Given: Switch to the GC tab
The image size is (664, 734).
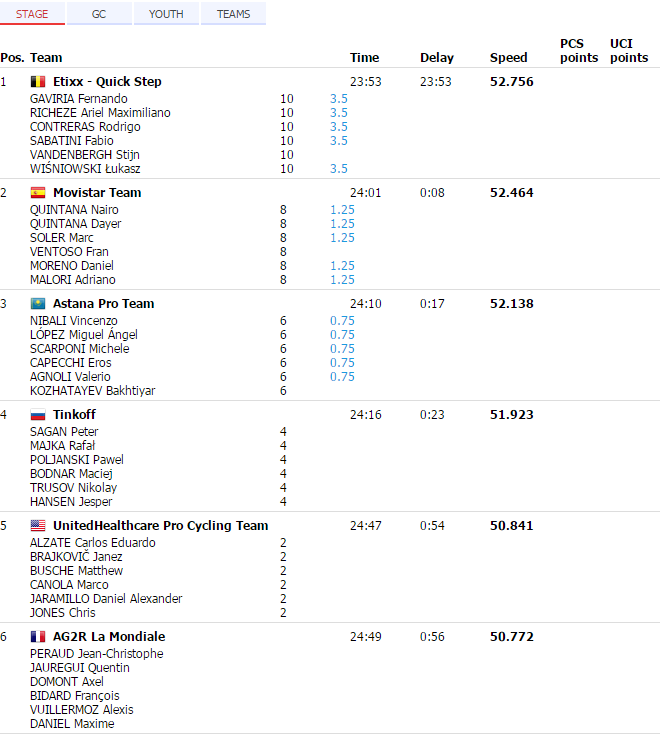Looking at the screenshot, I should [99, 14].
